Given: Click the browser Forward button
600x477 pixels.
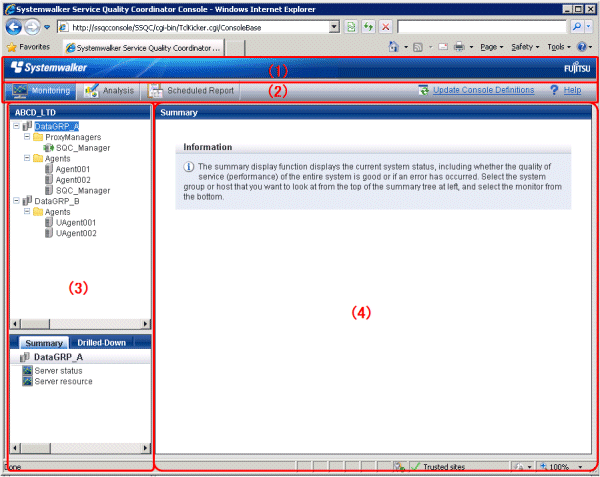Looking at the screenshot, I should click(32, 27).
